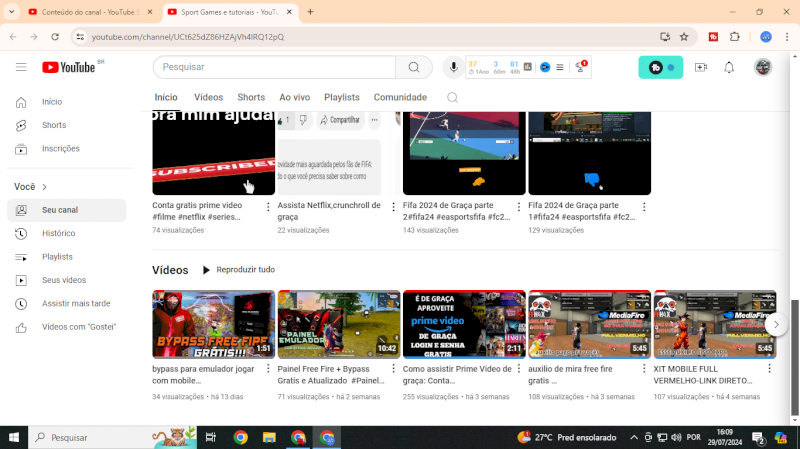Click 'Reproduzir tudo' to play all videos
The width and height of the screenshot is (800, 449).
pyautogui.click(x=238, y=270)
